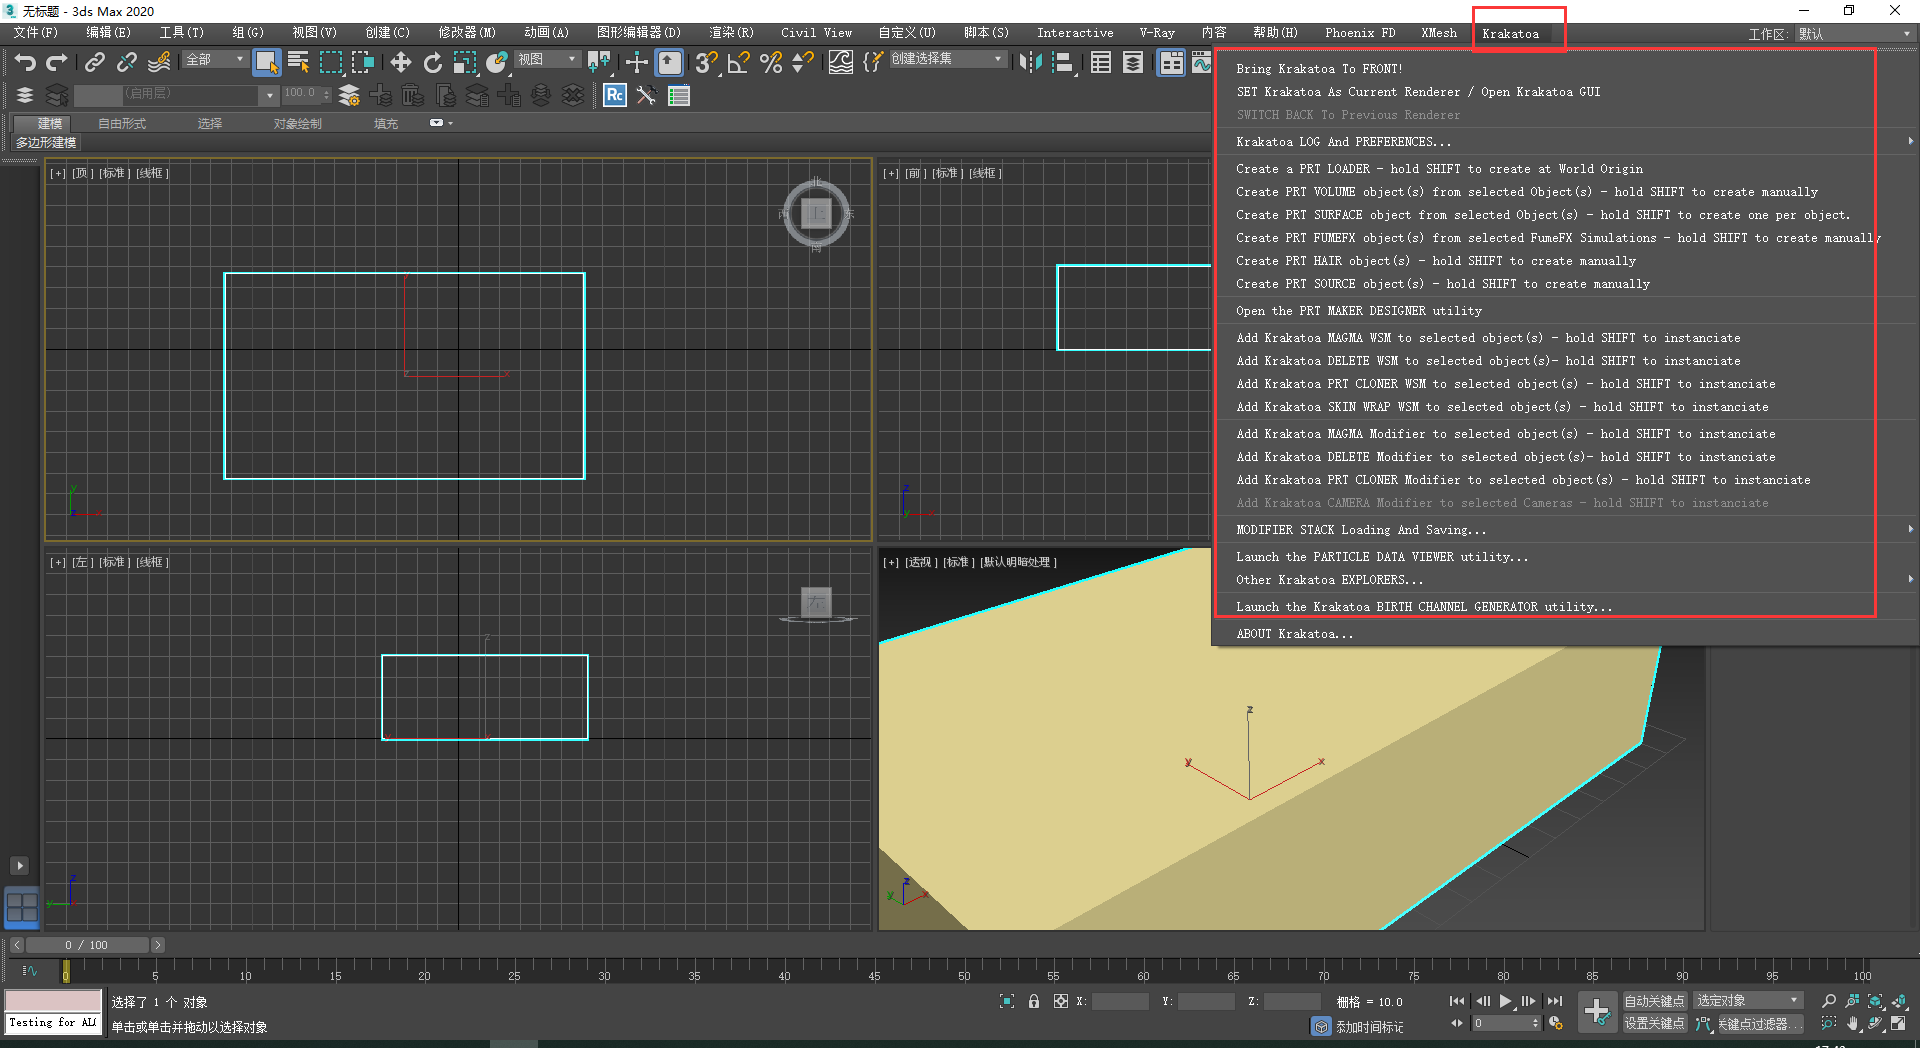The width and height of the screenshot is (1920, 1048).
Task: Click the current frame number field
Action: (x=1505, y=1023)
